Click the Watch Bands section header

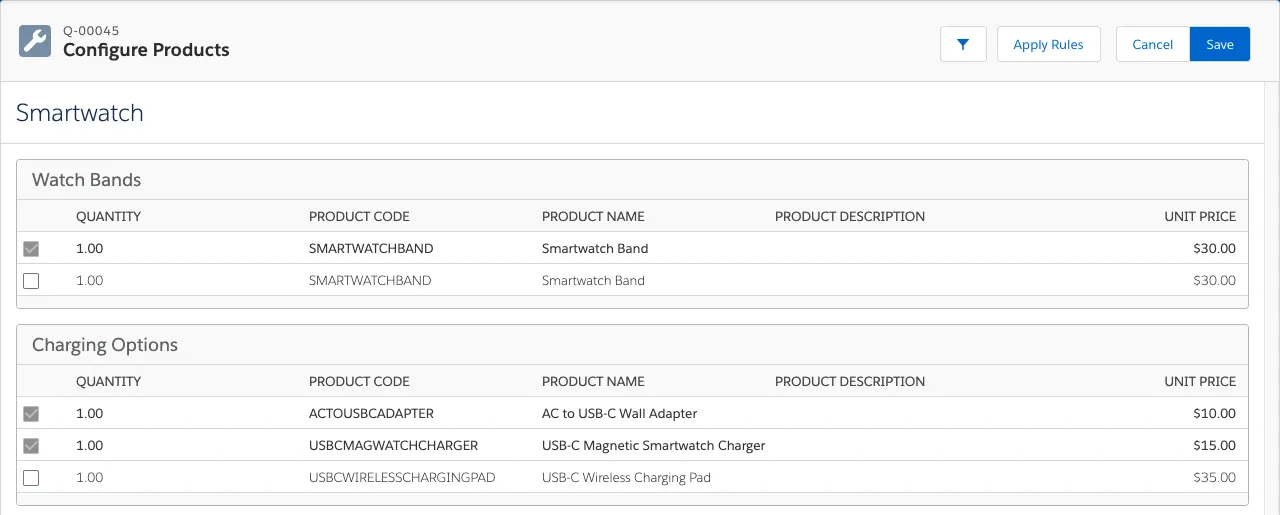[86, 180]
